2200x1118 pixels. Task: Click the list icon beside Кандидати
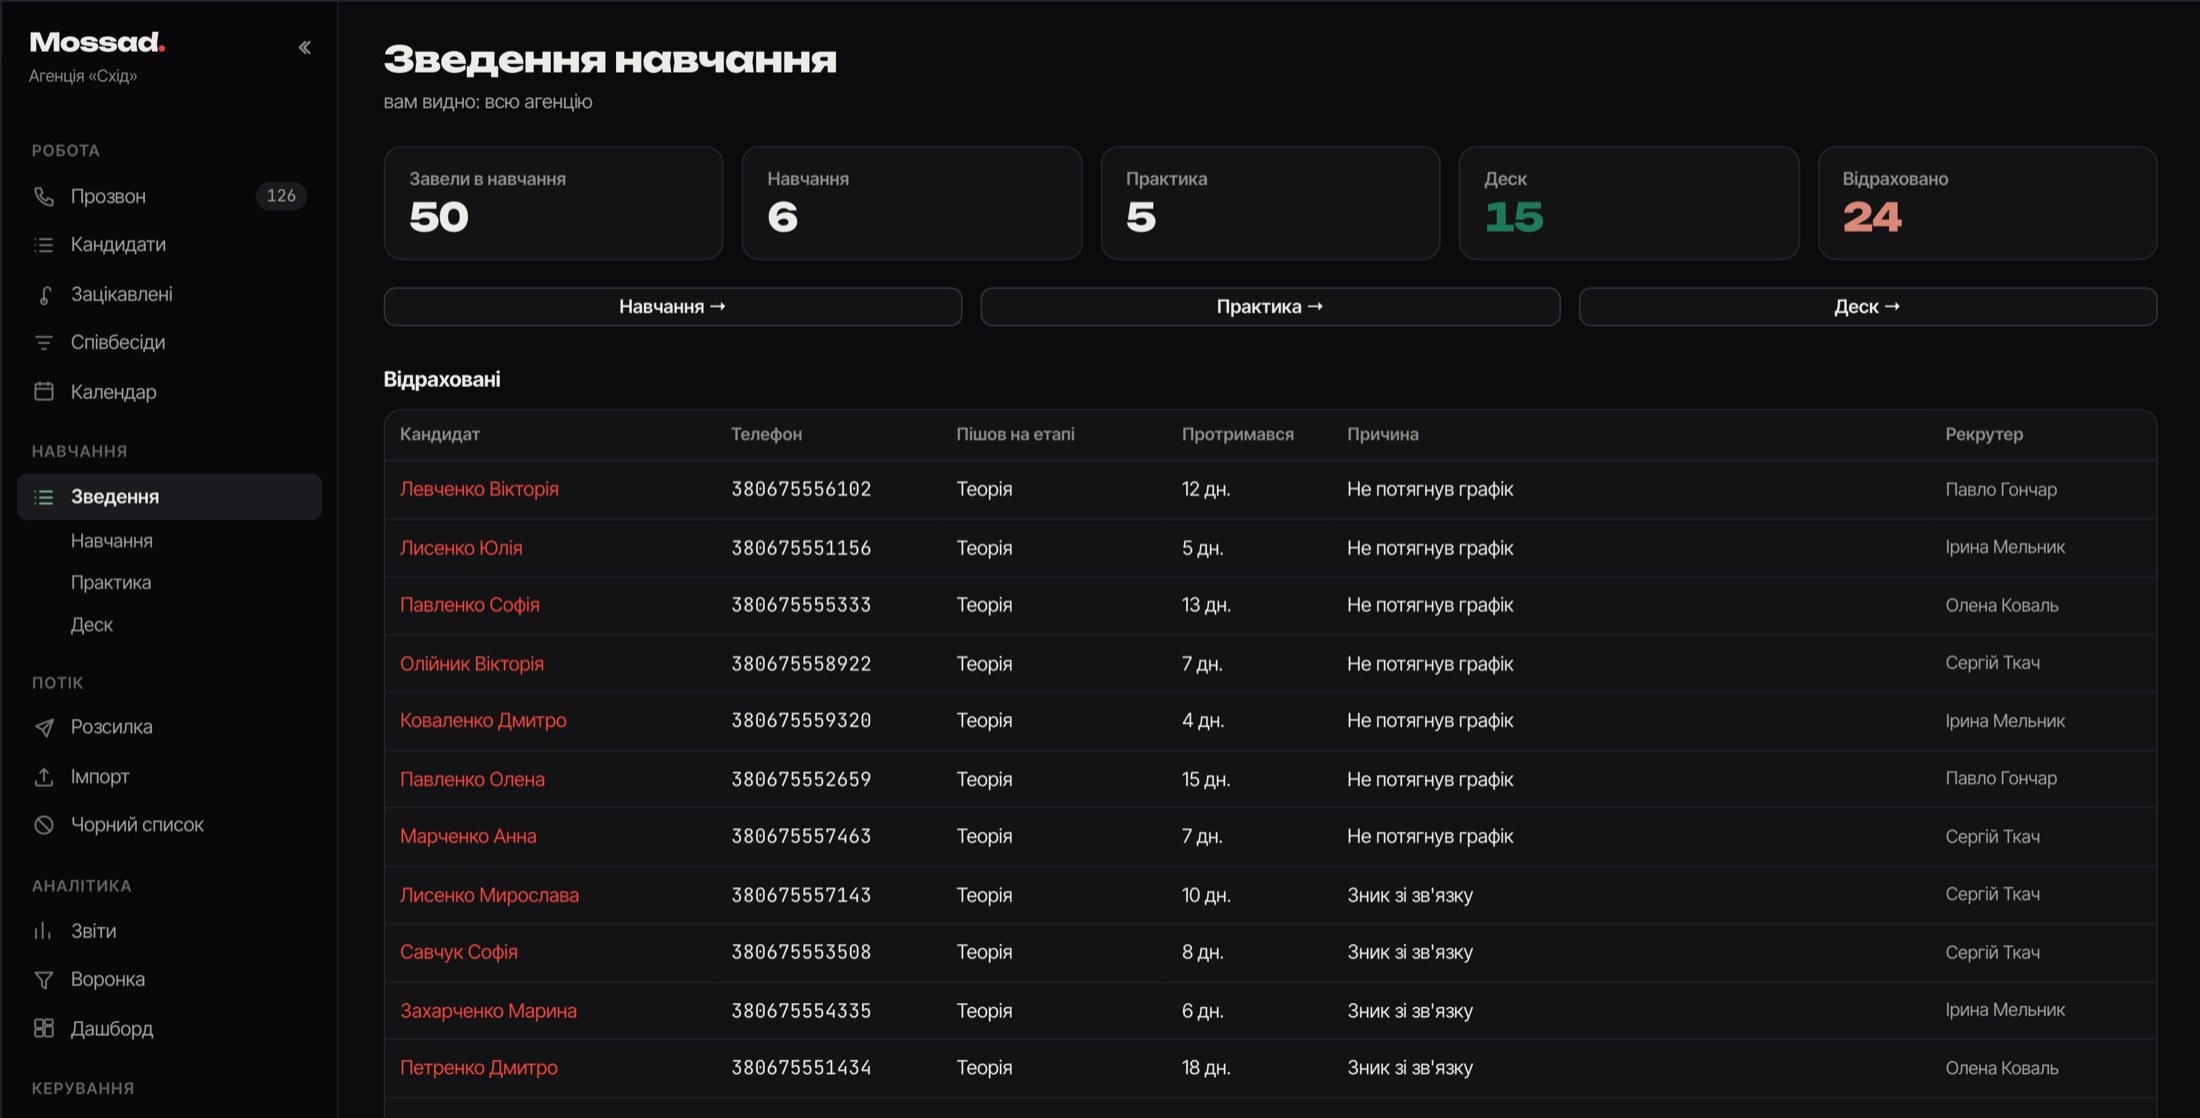(44, 245)
